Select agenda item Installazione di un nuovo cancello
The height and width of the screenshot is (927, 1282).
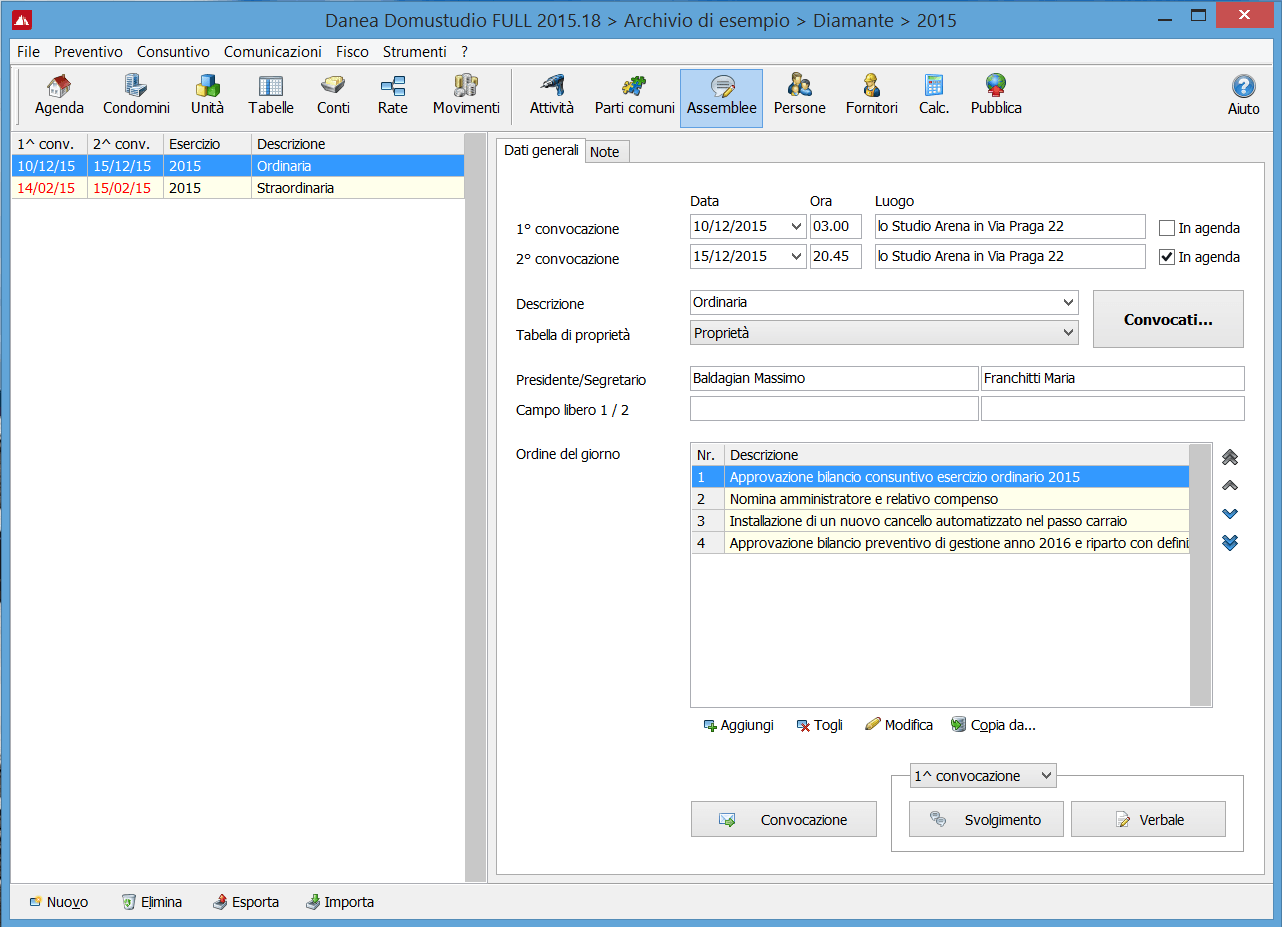[940, 520]
